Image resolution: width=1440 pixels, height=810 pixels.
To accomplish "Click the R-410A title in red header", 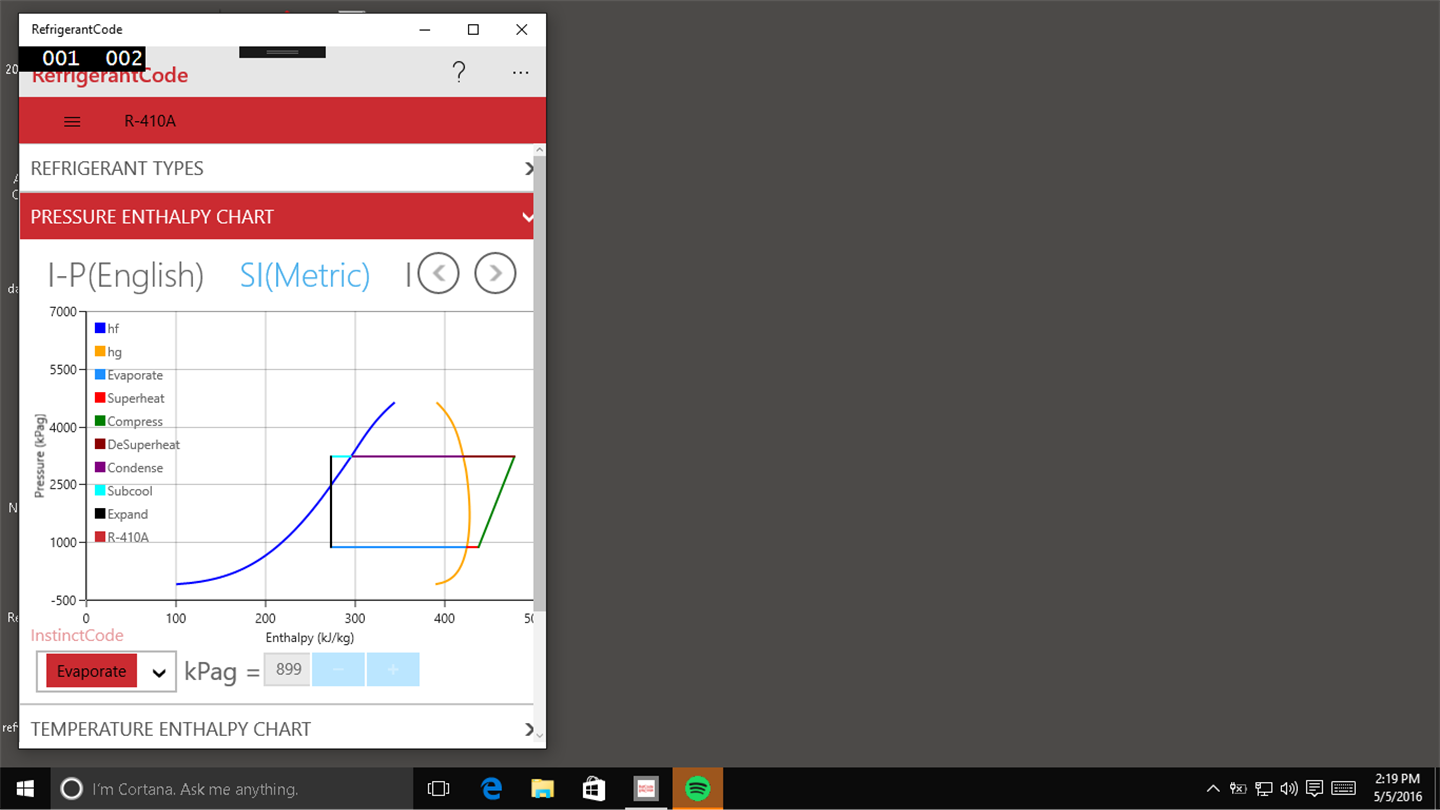I will click(x=150, y=122).
